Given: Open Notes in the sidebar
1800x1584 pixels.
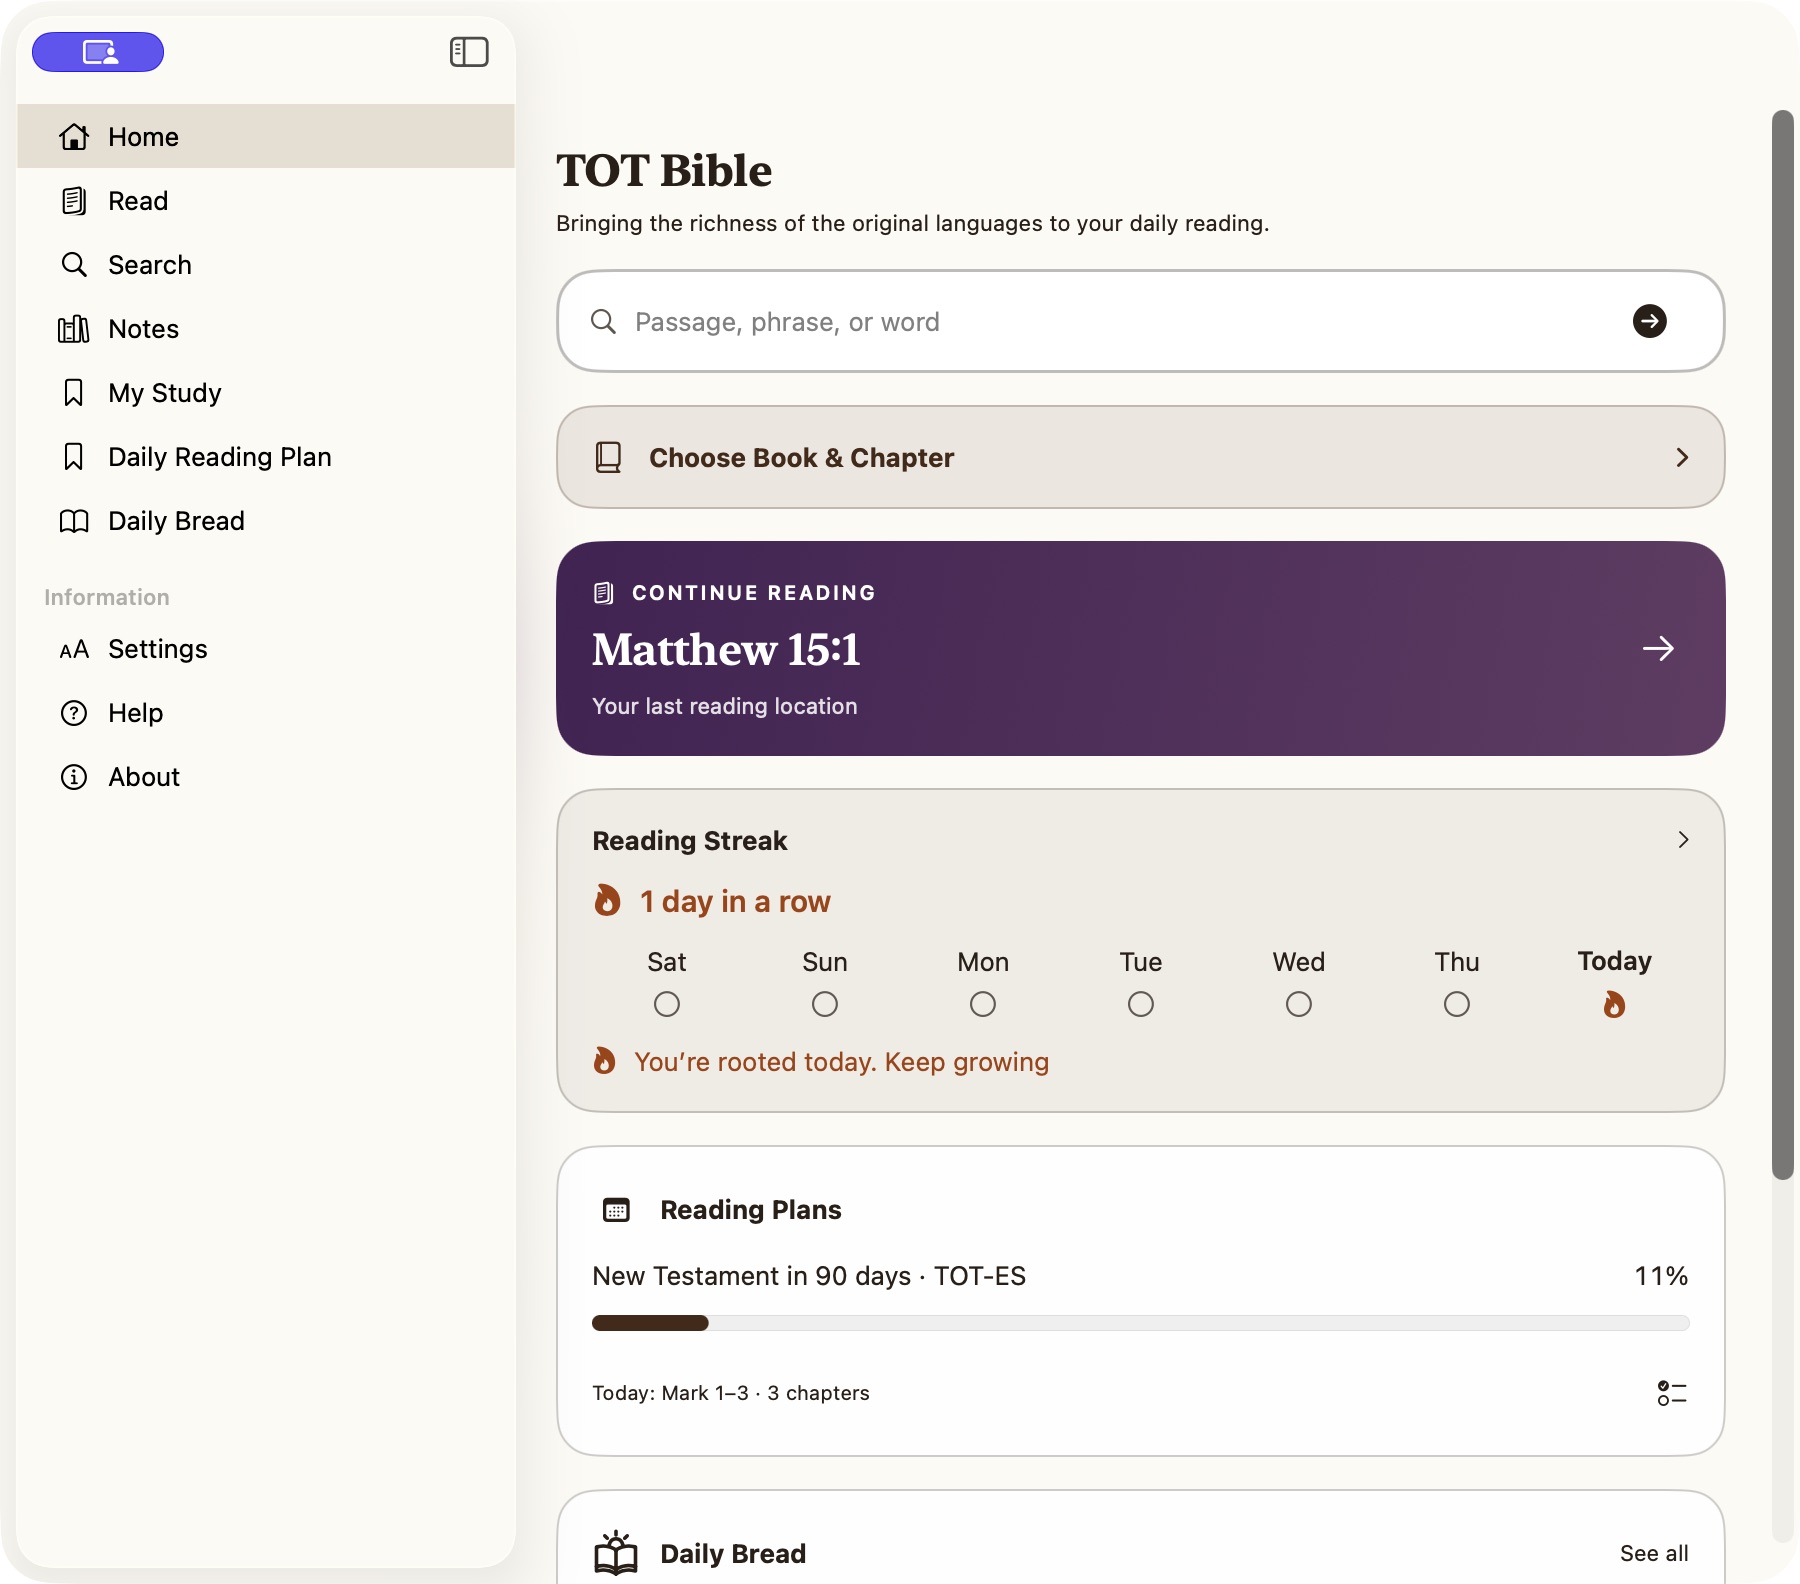Looking at the screenshot, I should [x=266, y=328].
